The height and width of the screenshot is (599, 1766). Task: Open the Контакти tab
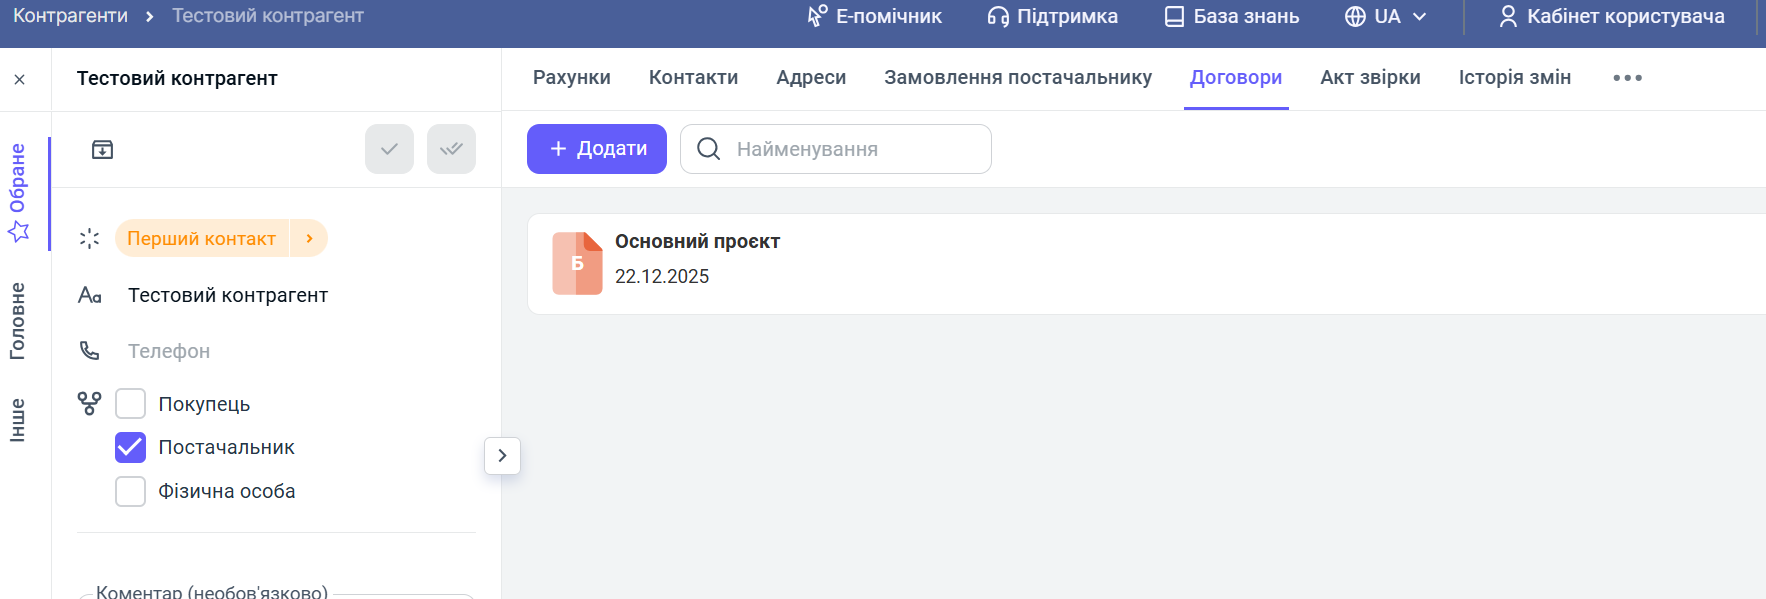(x=693, y=78)
